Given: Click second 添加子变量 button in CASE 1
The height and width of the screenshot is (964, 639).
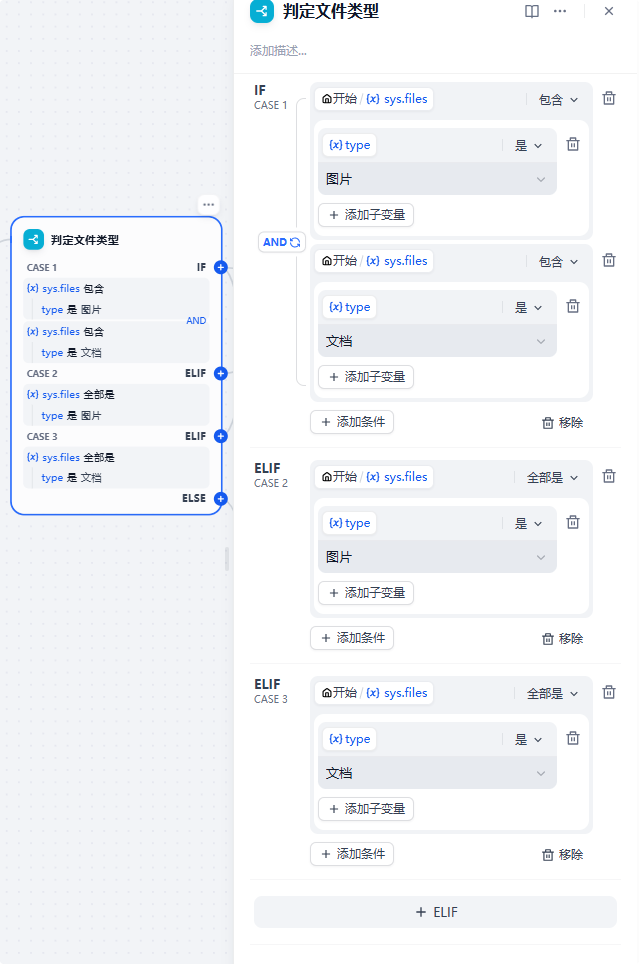Looking at the screenshot, I should tap(366, 376).
